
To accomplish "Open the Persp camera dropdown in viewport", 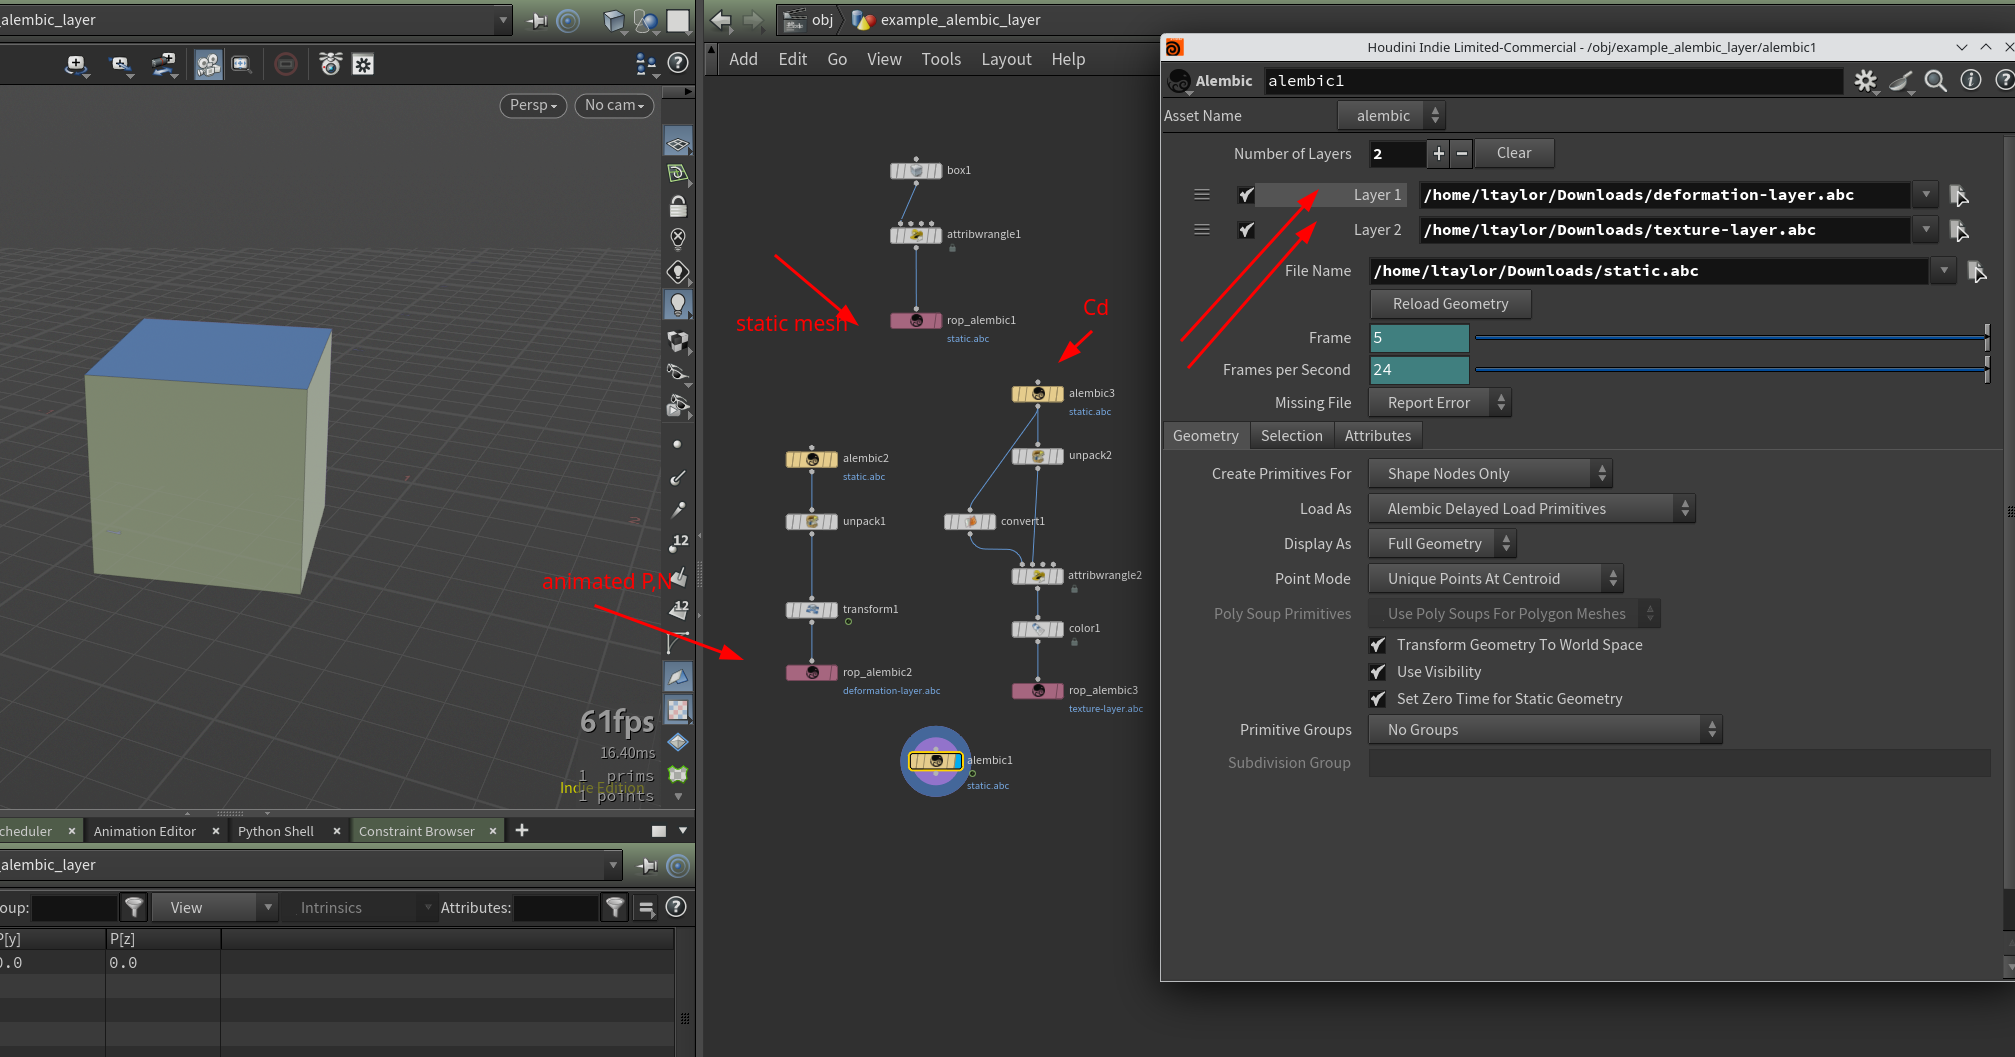I will click(533, 105).
